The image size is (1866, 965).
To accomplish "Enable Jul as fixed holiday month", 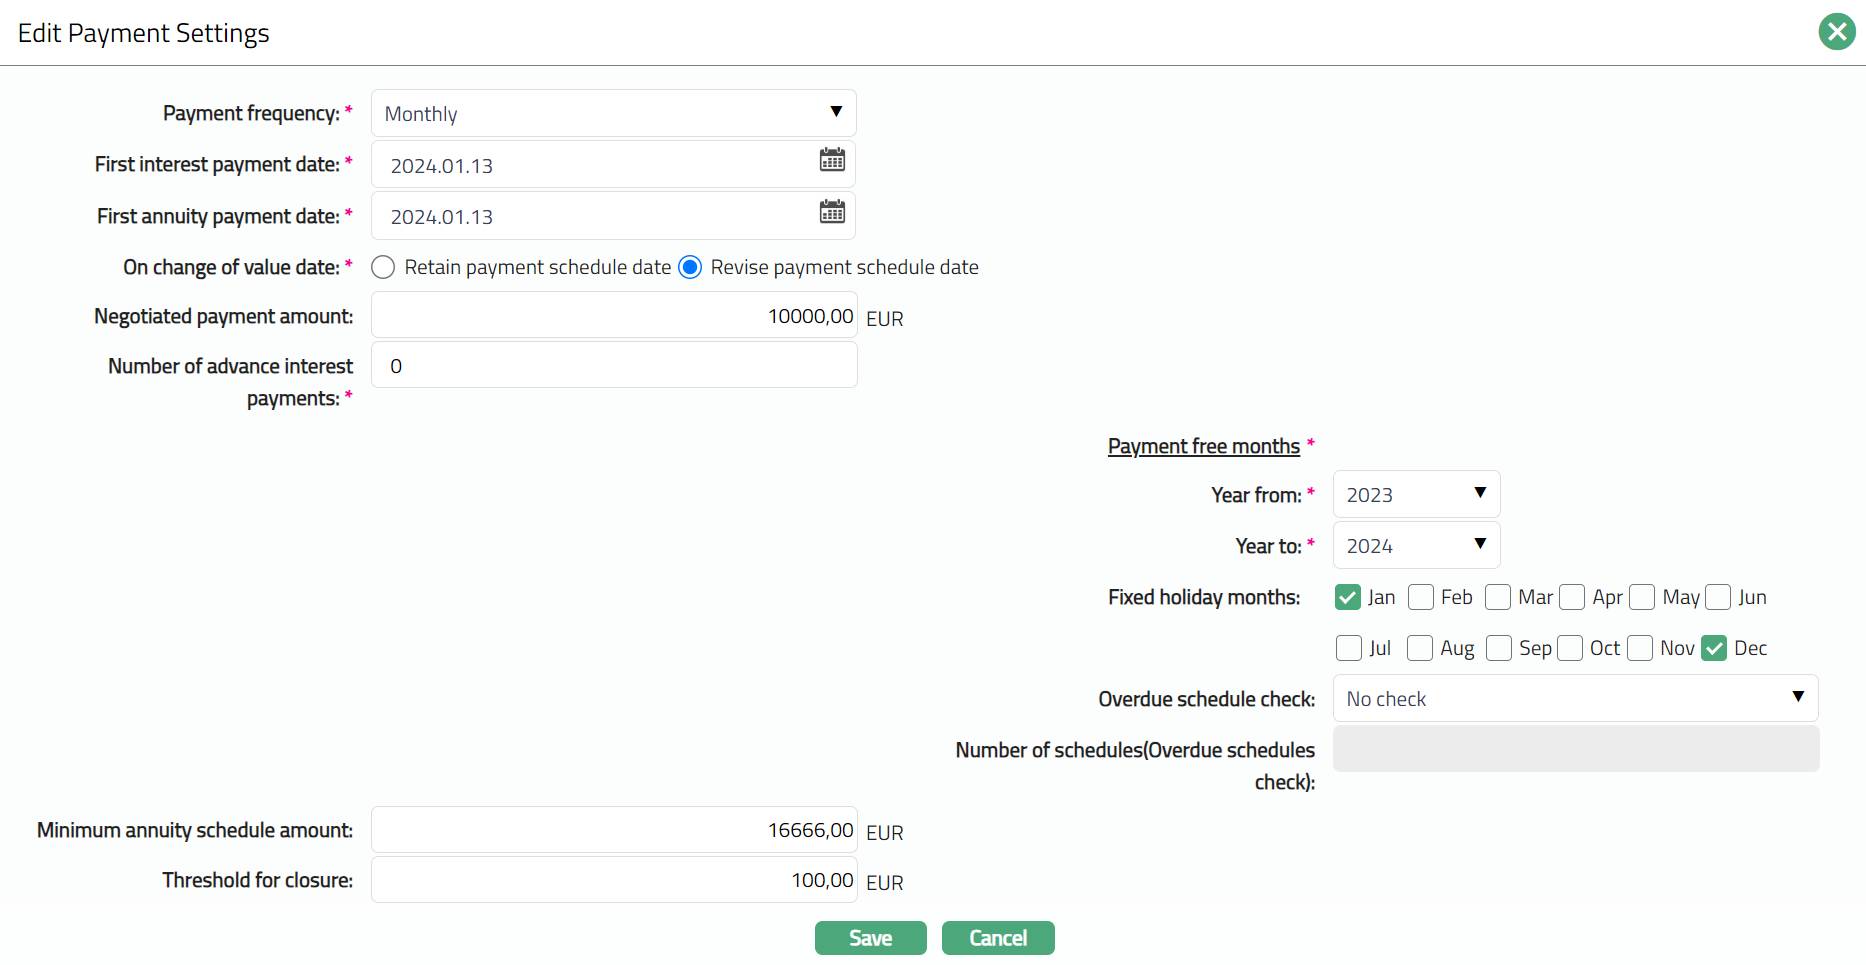I will 1348,648.
